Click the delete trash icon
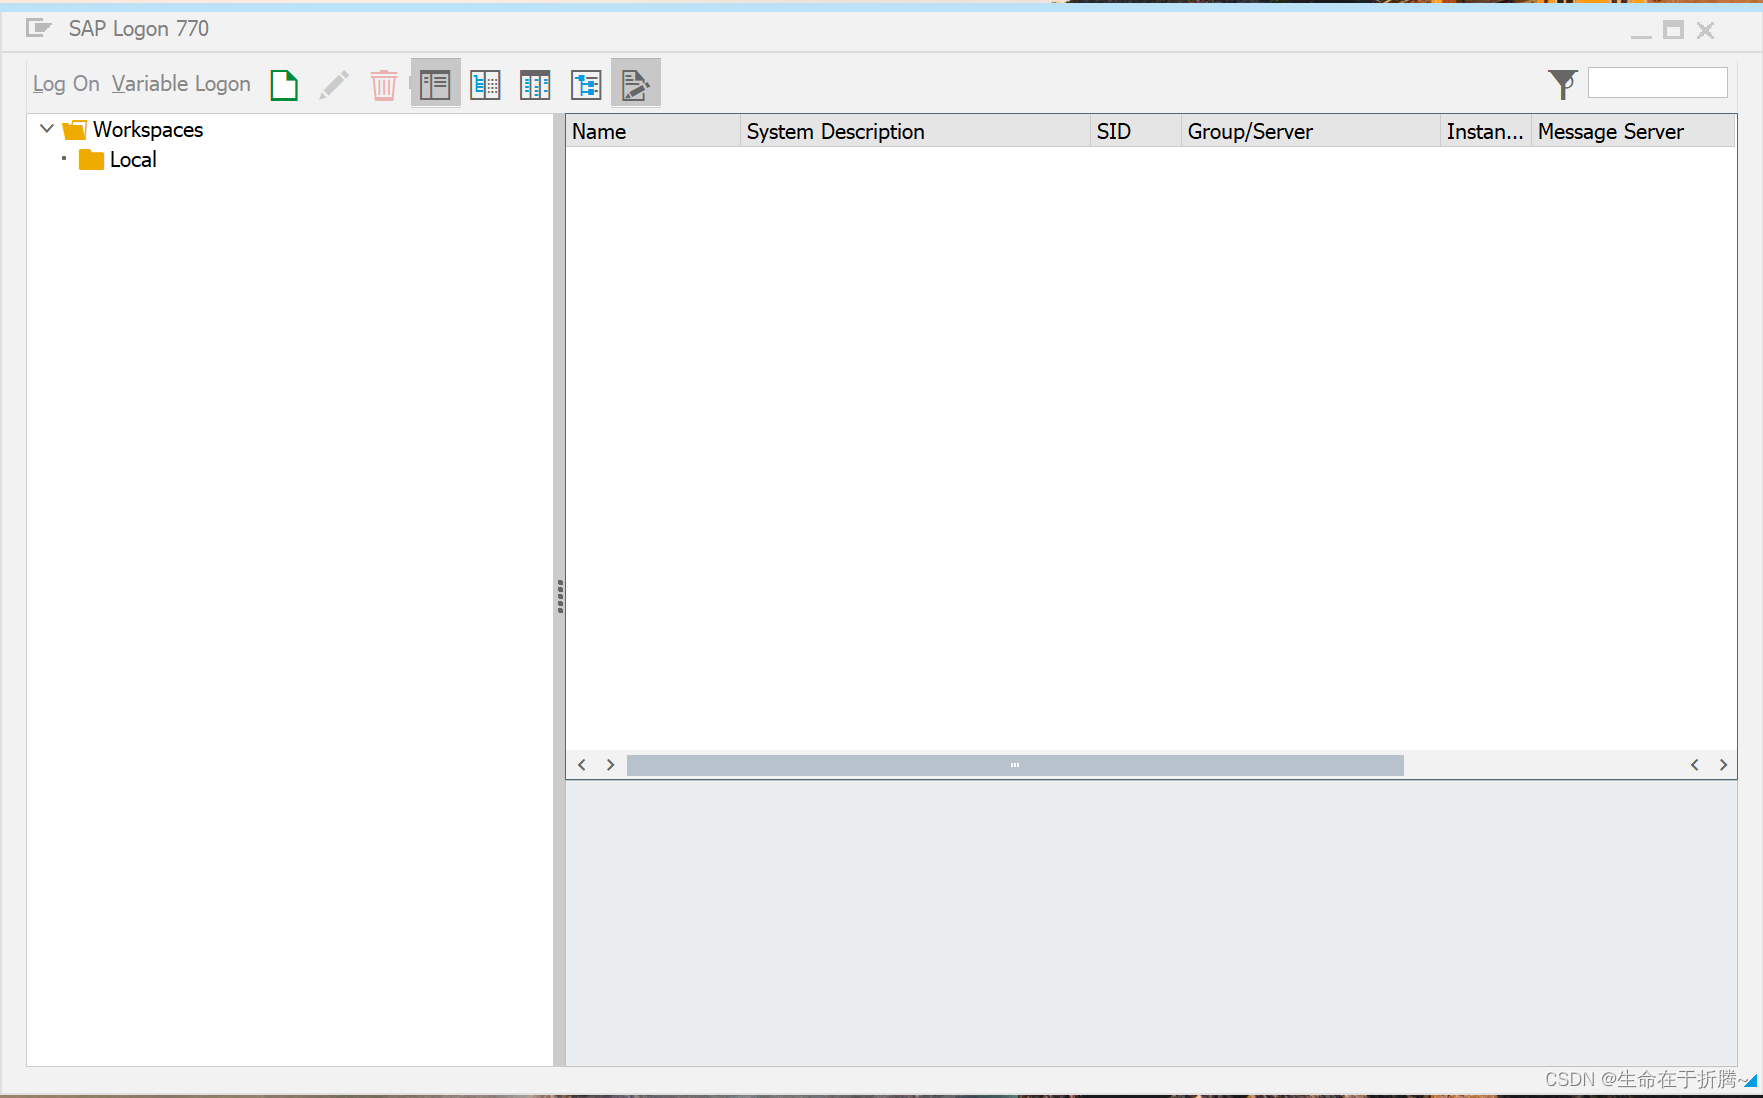The width and height of the screenshot is (1763, 1098). tap(384, 85)
